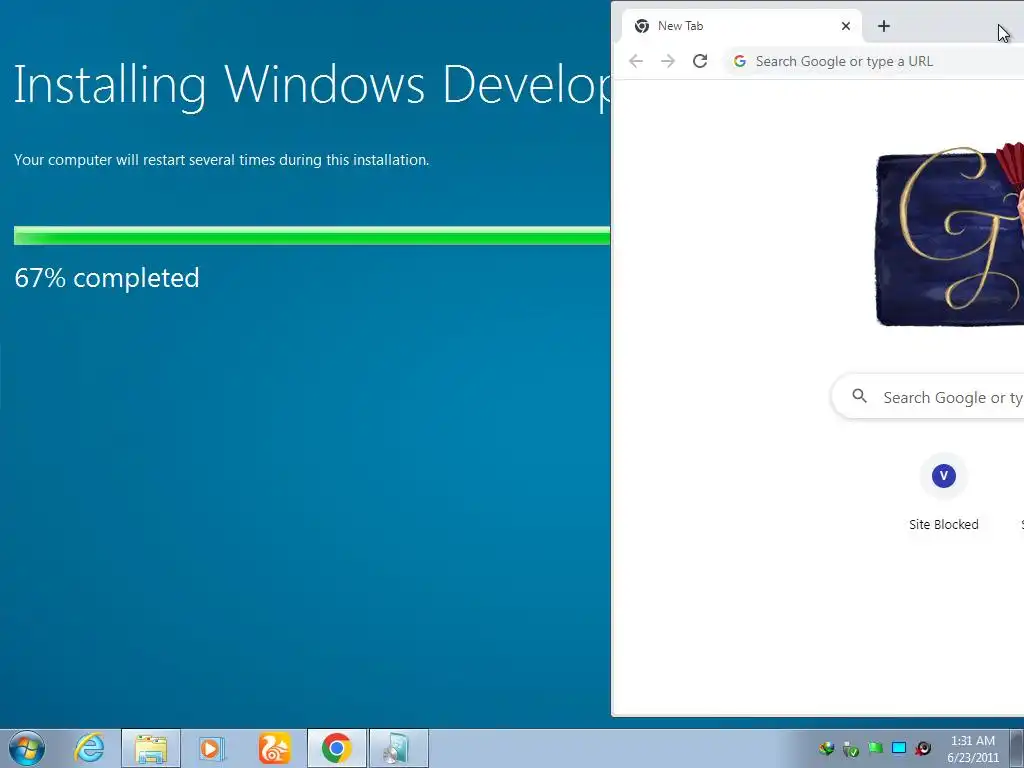This screenshot has width=1024, height=768.
Task: Reload the page in Chrome
Action: click(700, 61)
